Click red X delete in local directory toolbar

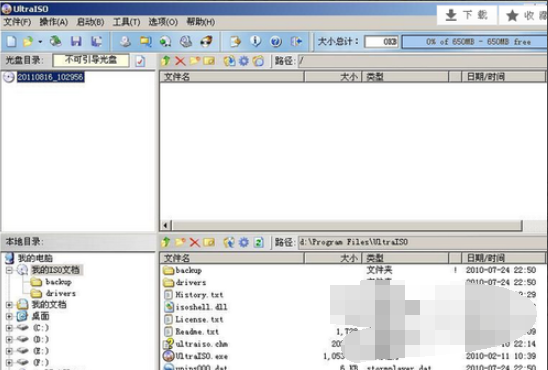point(194,242)
